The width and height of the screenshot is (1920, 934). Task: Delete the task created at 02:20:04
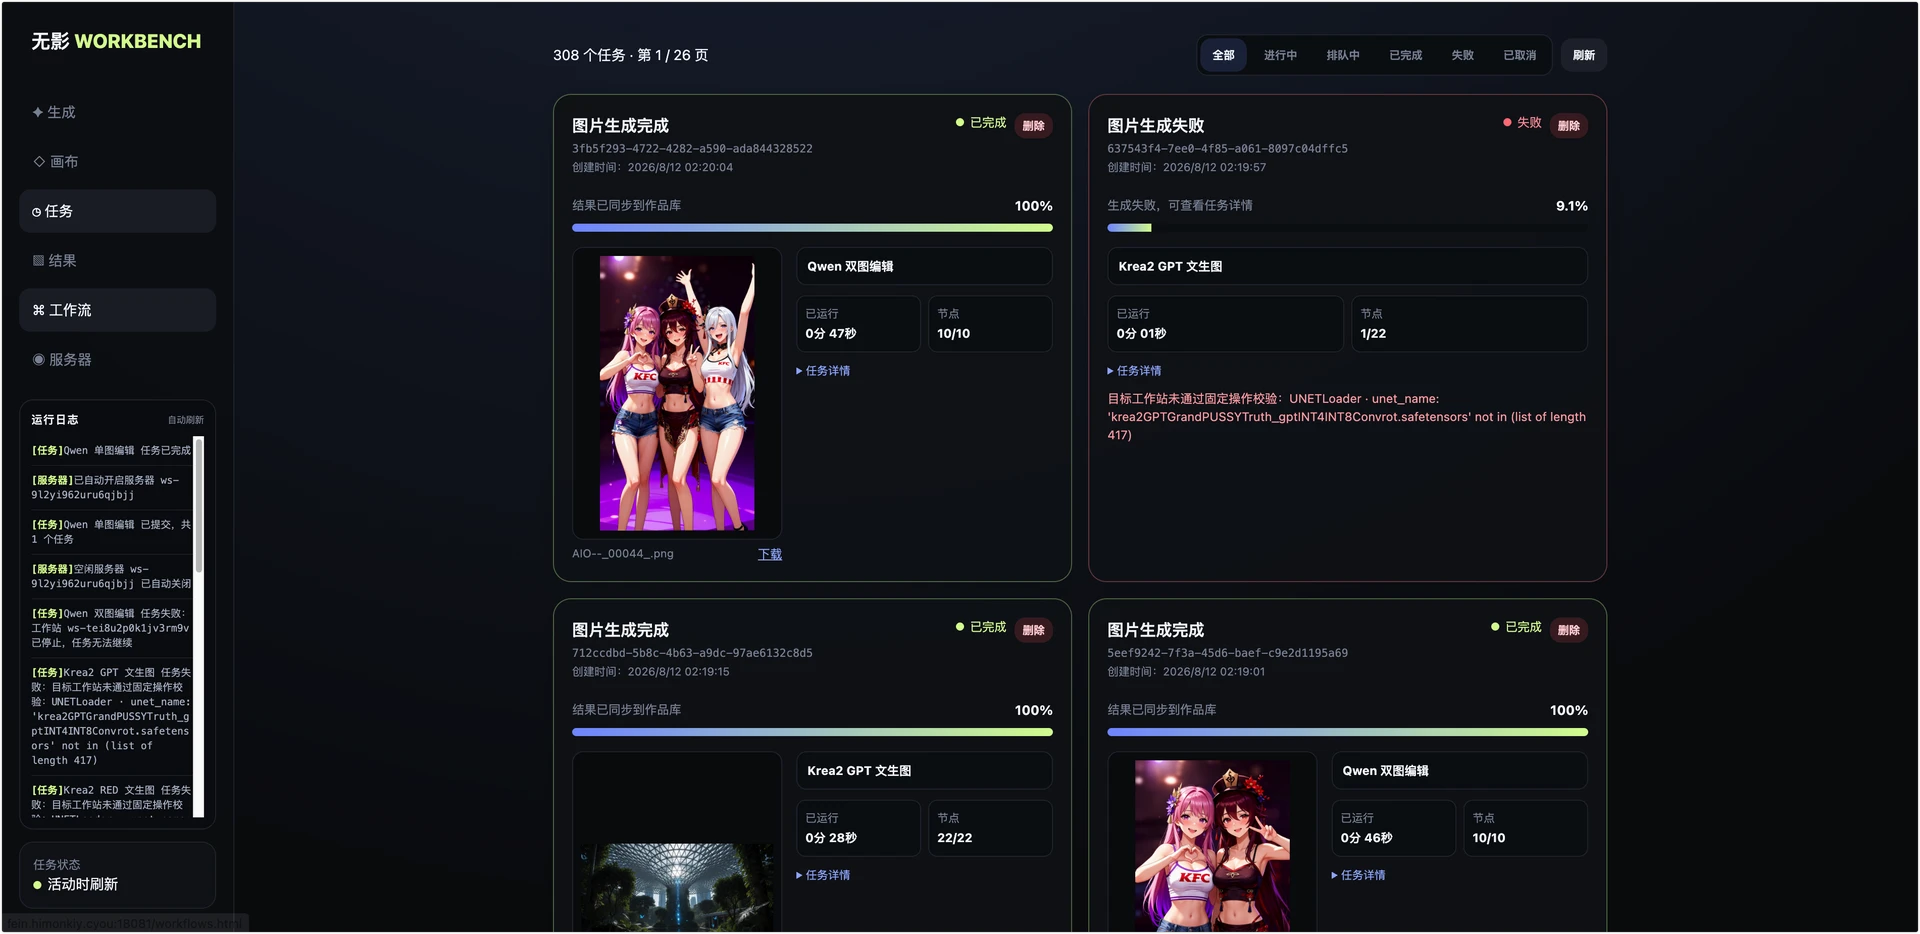pyautogui.click(x=1034, y=126)
